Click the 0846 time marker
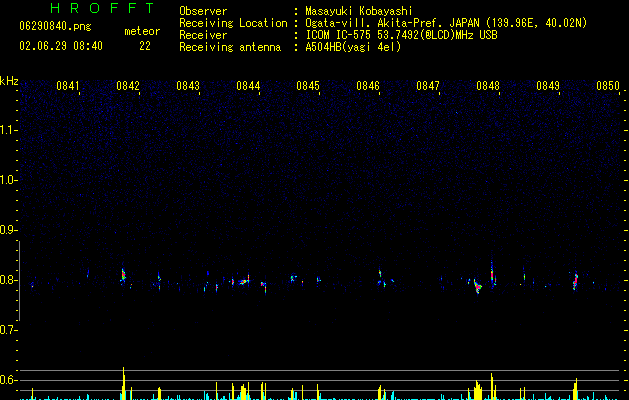The height and width of the screenshot is (400, 629). point(368,86)
